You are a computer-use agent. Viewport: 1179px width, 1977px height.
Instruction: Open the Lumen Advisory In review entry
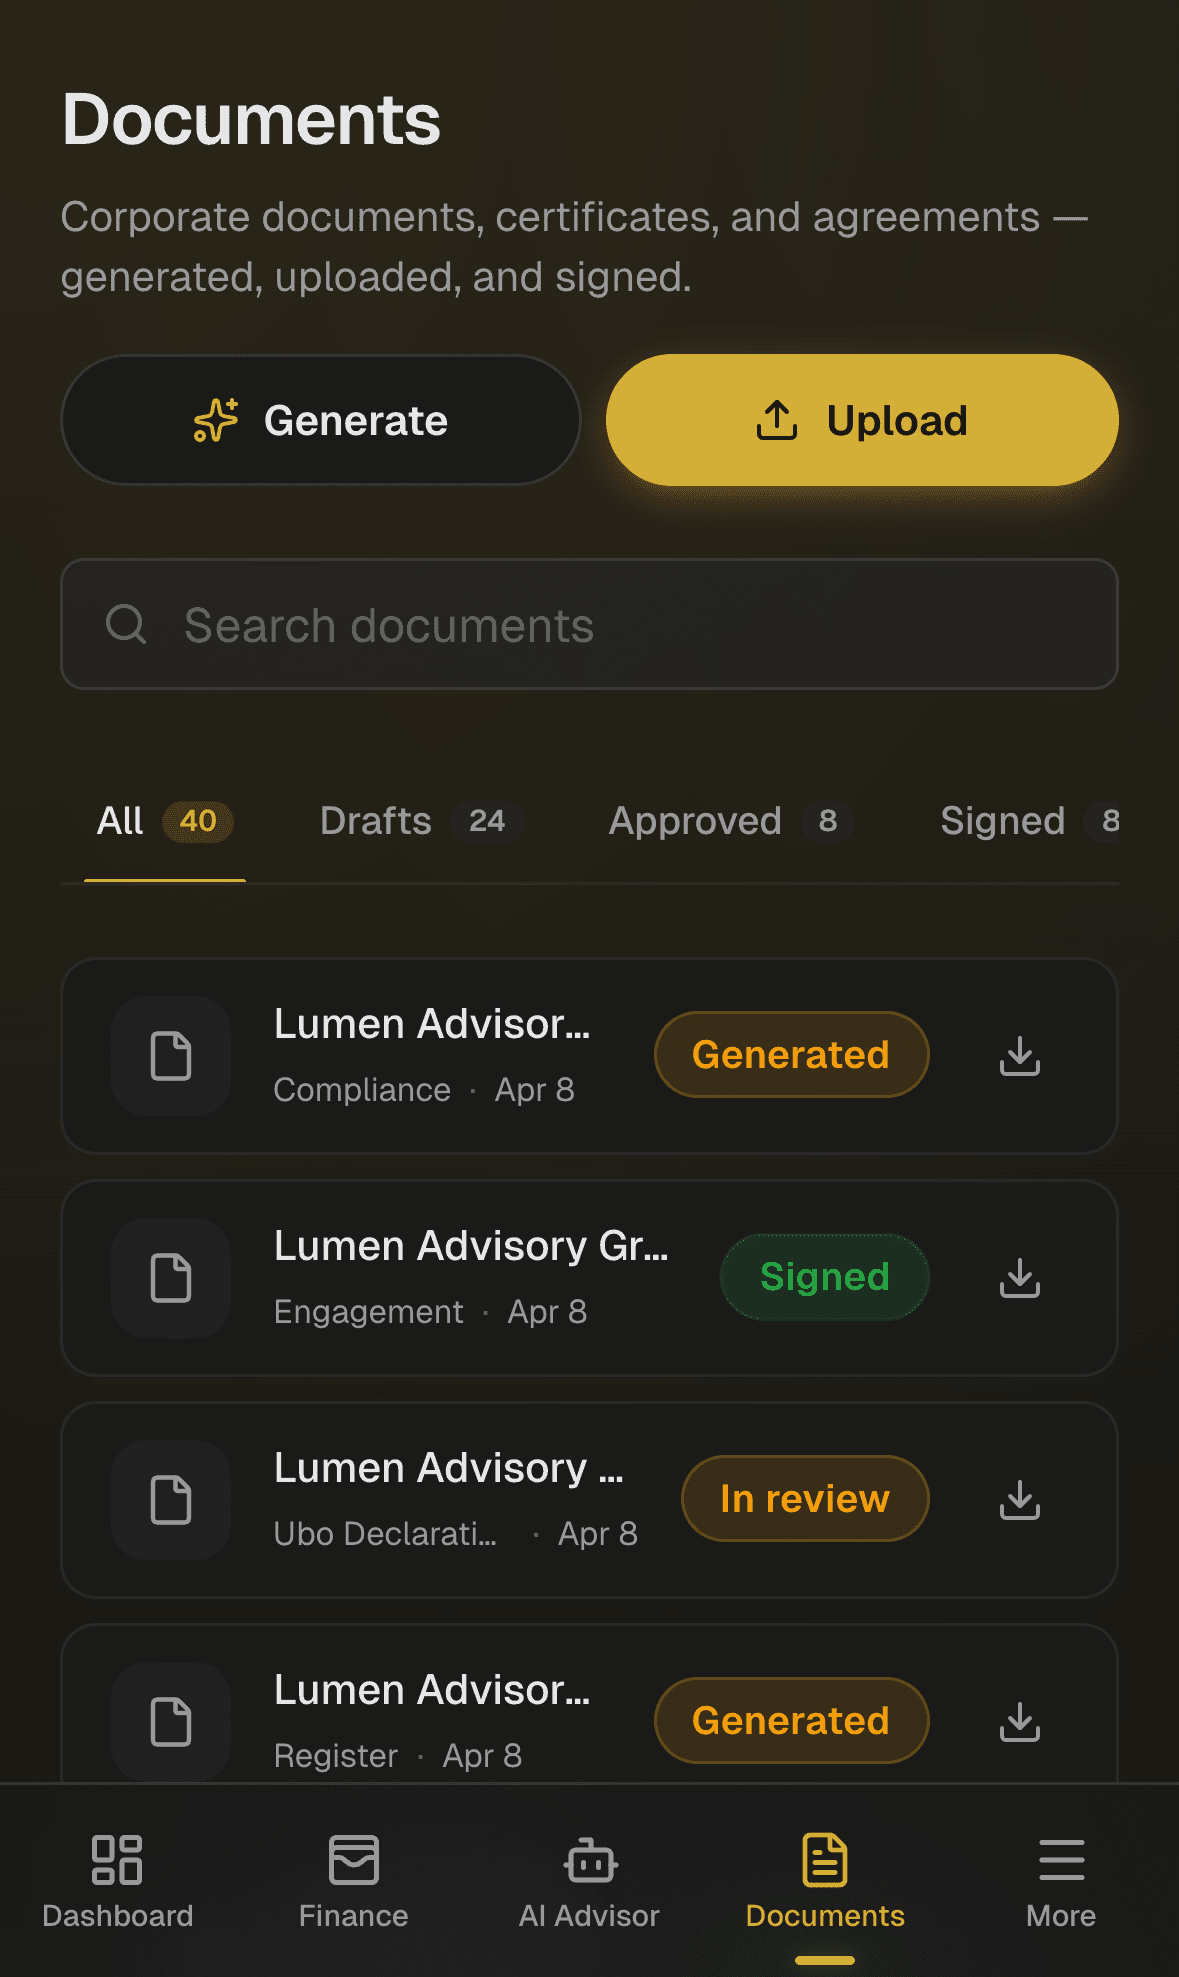[589, 1500]
